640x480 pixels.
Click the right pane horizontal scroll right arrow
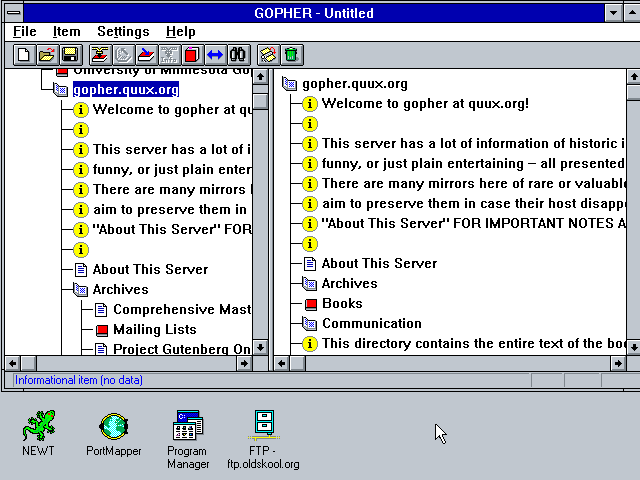coord(618,363)
